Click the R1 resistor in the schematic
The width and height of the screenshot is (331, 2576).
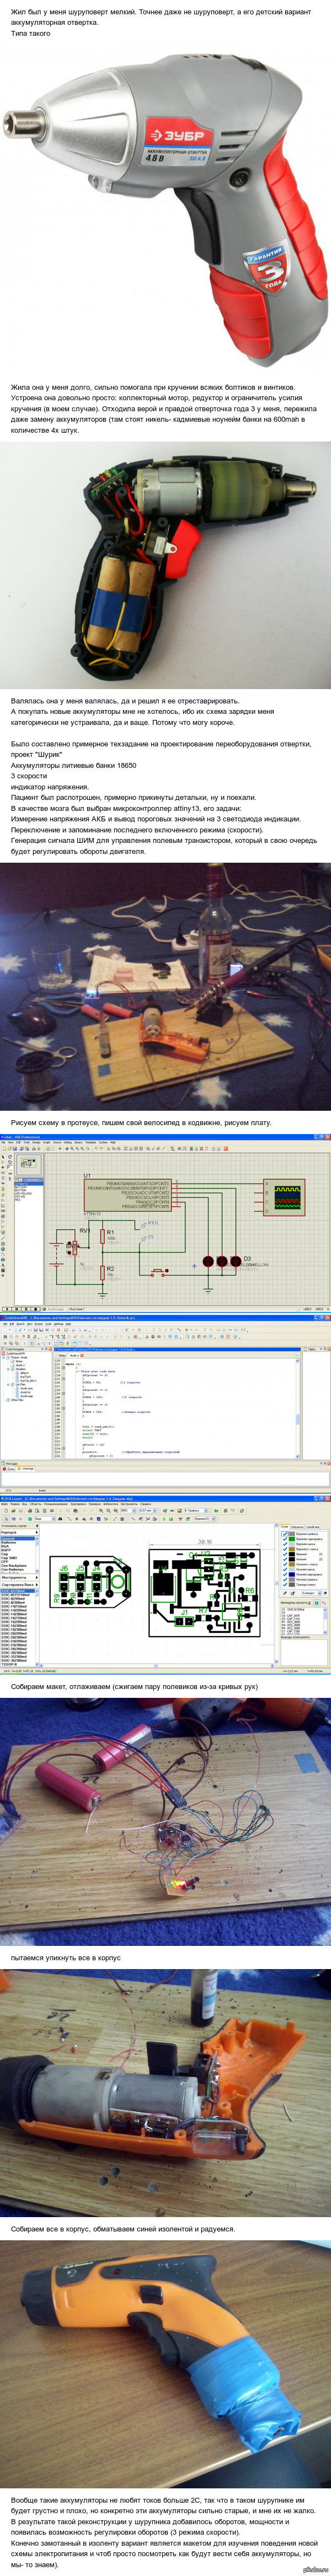102,1237
